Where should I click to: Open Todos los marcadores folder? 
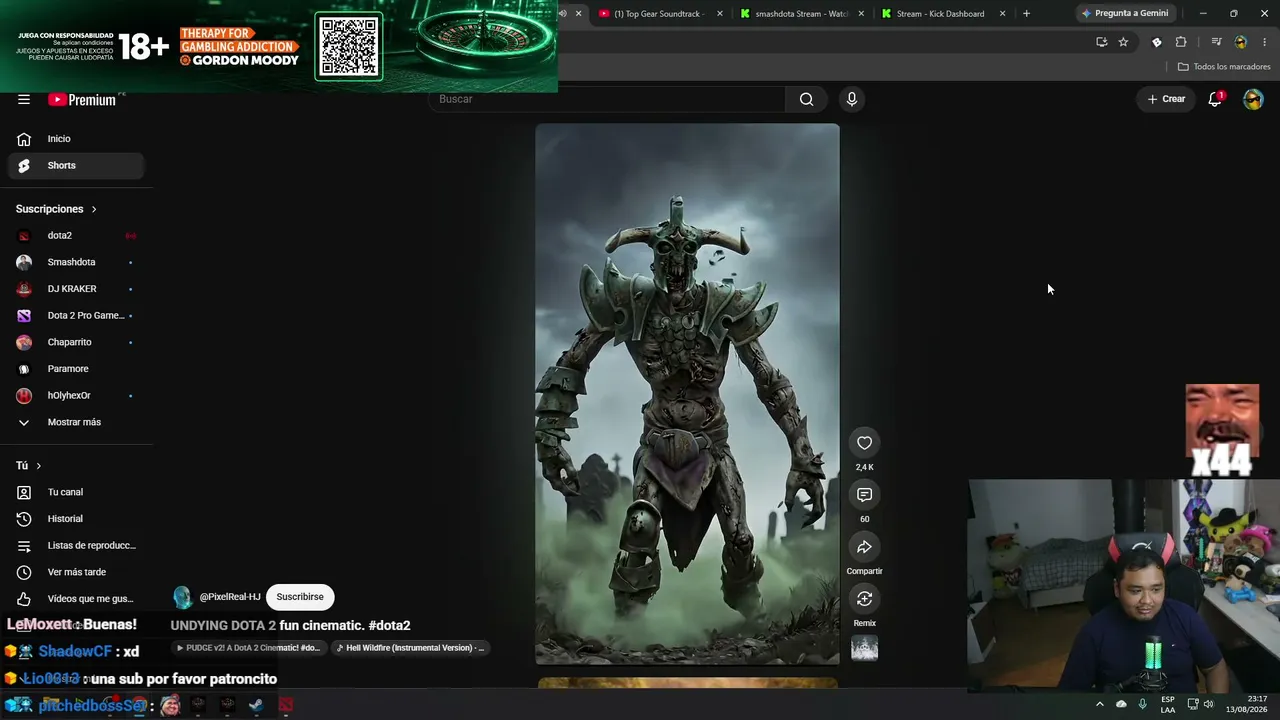coord(1224,67)
